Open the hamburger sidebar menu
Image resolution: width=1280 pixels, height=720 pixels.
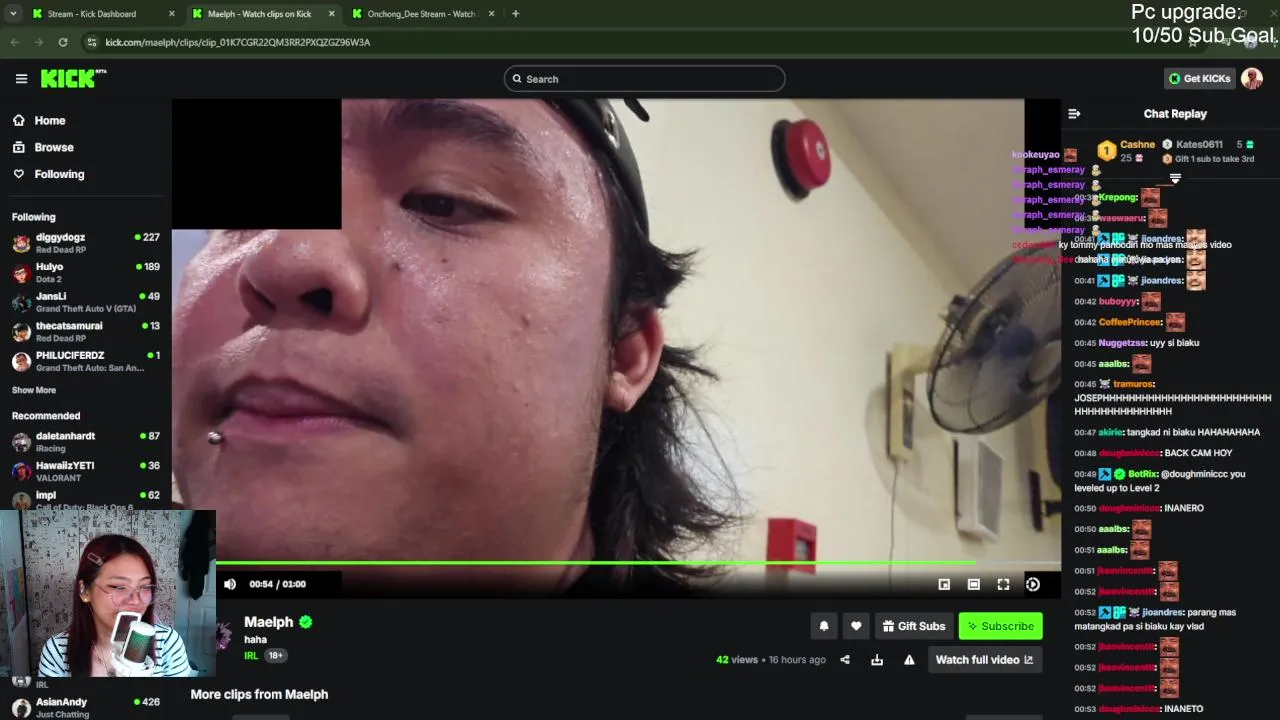[x=21, y=79]
